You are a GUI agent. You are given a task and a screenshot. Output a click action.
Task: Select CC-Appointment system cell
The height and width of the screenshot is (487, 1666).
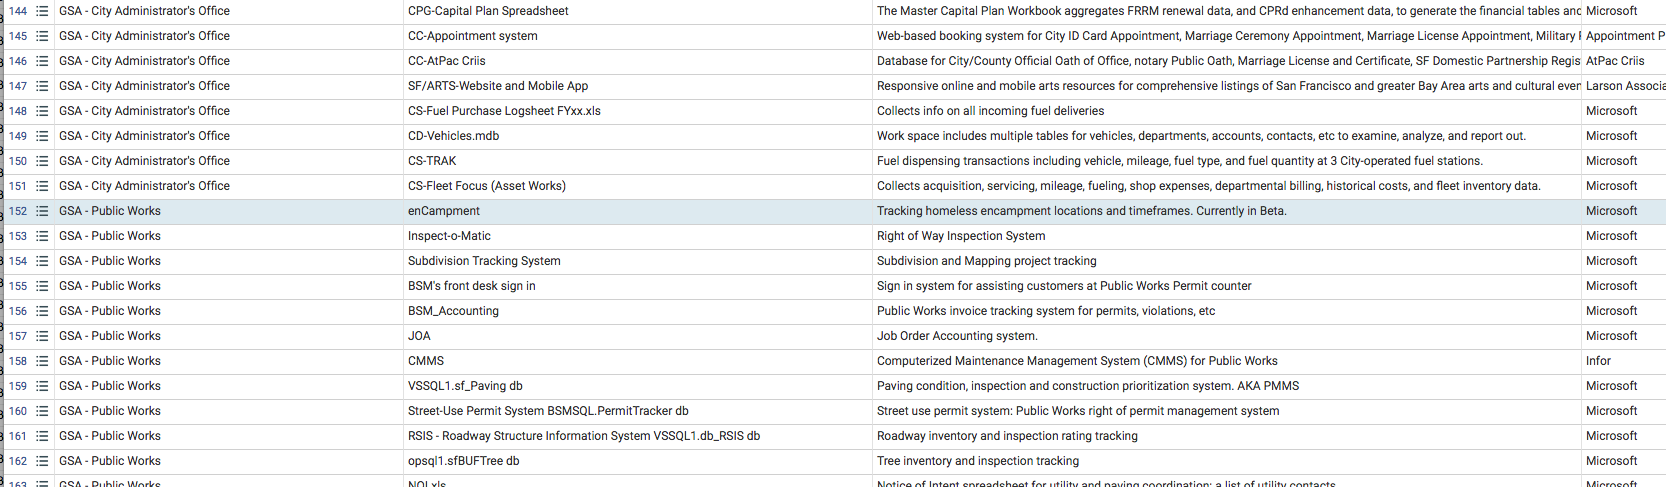[x=638, y=36]
